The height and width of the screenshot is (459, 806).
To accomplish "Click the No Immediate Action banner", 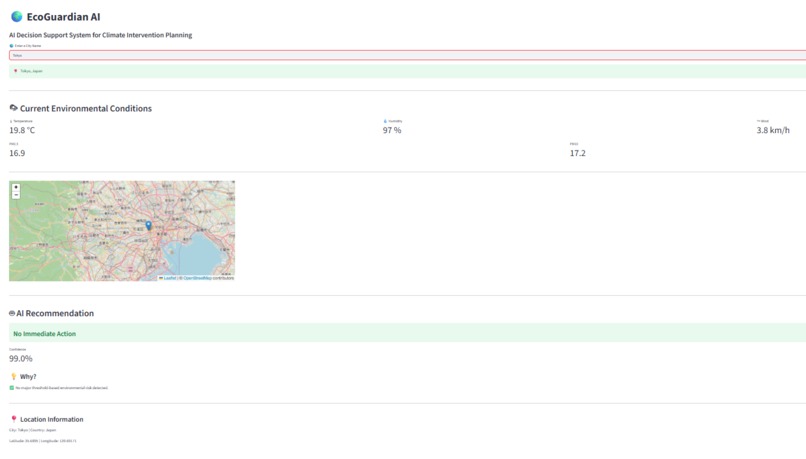I will [x=407, y=333].
